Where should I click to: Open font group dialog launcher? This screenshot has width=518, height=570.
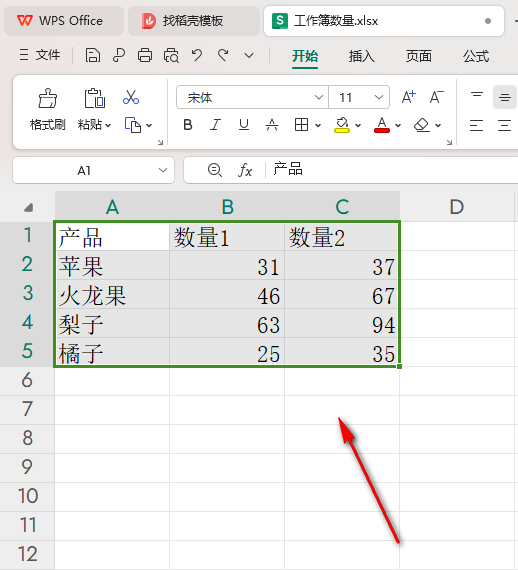point(449,142)
